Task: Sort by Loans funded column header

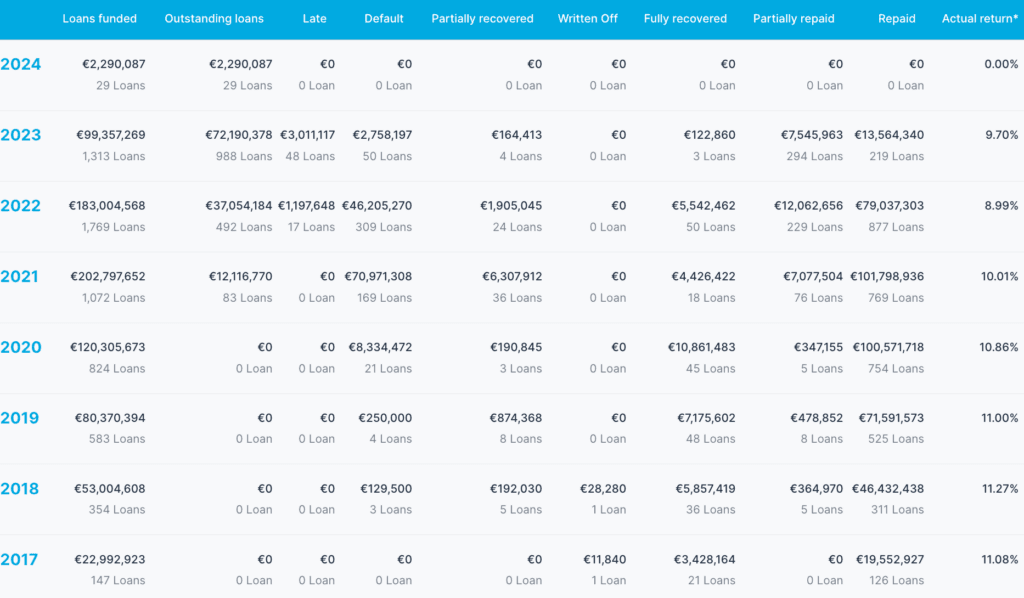Action: point(99,19)
